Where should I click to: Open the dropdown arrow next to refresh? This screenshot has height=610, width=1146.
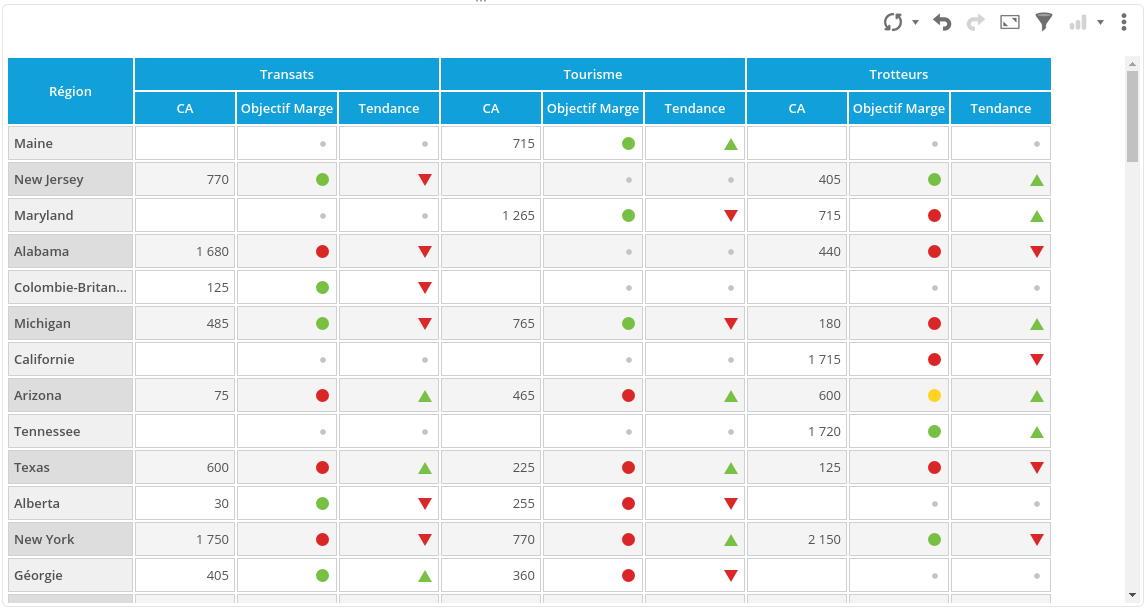[x=915, y=23]
